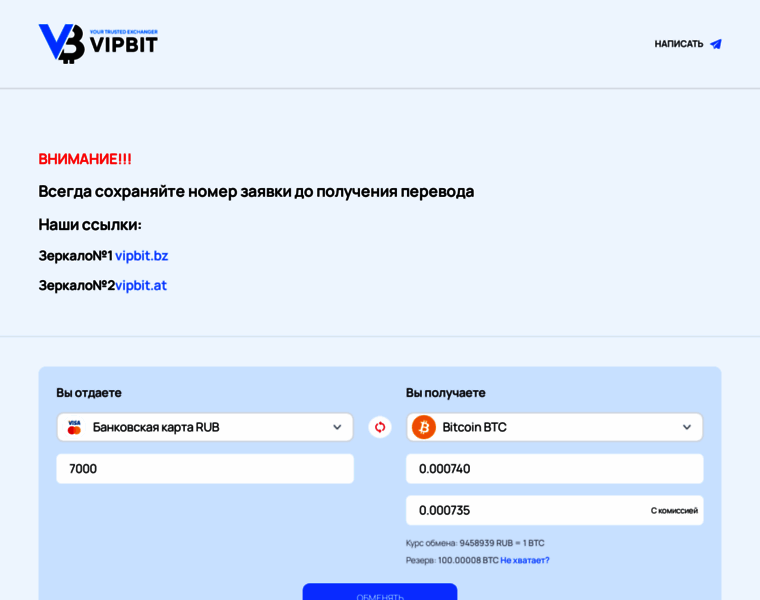Open the Bitcoin BTC dropdown

click(x=554, y=427)
